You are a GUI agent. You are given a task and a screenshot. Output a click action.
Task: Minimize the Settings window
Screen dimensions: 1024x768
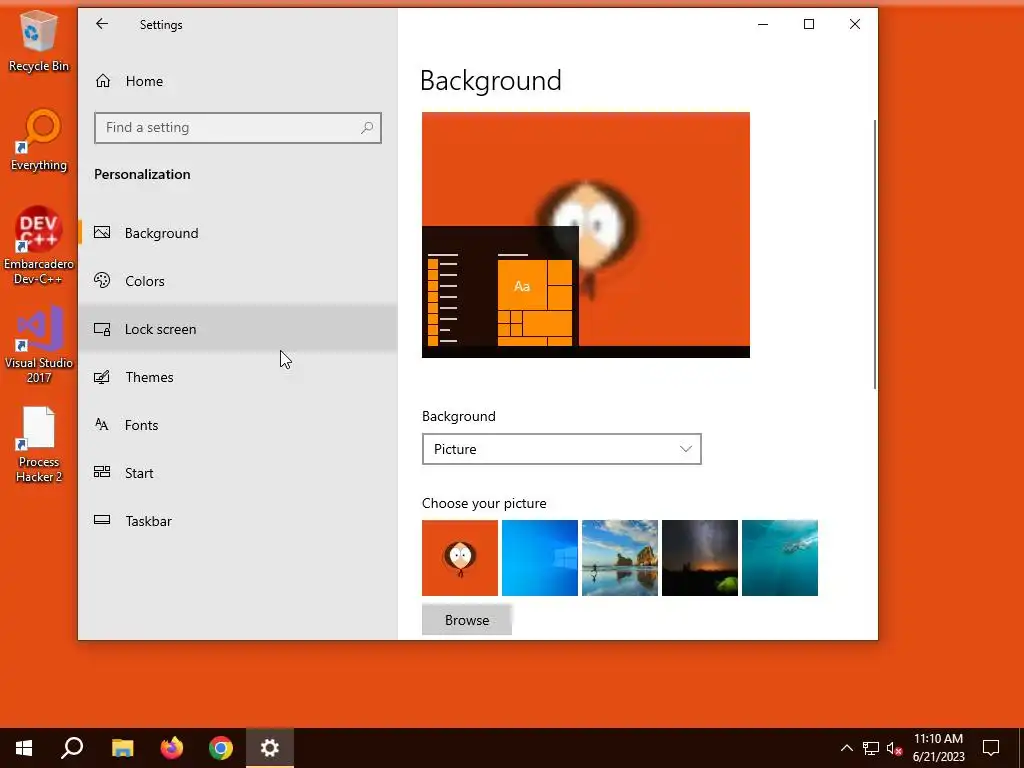pyautogui.click(x=763, y=24)
